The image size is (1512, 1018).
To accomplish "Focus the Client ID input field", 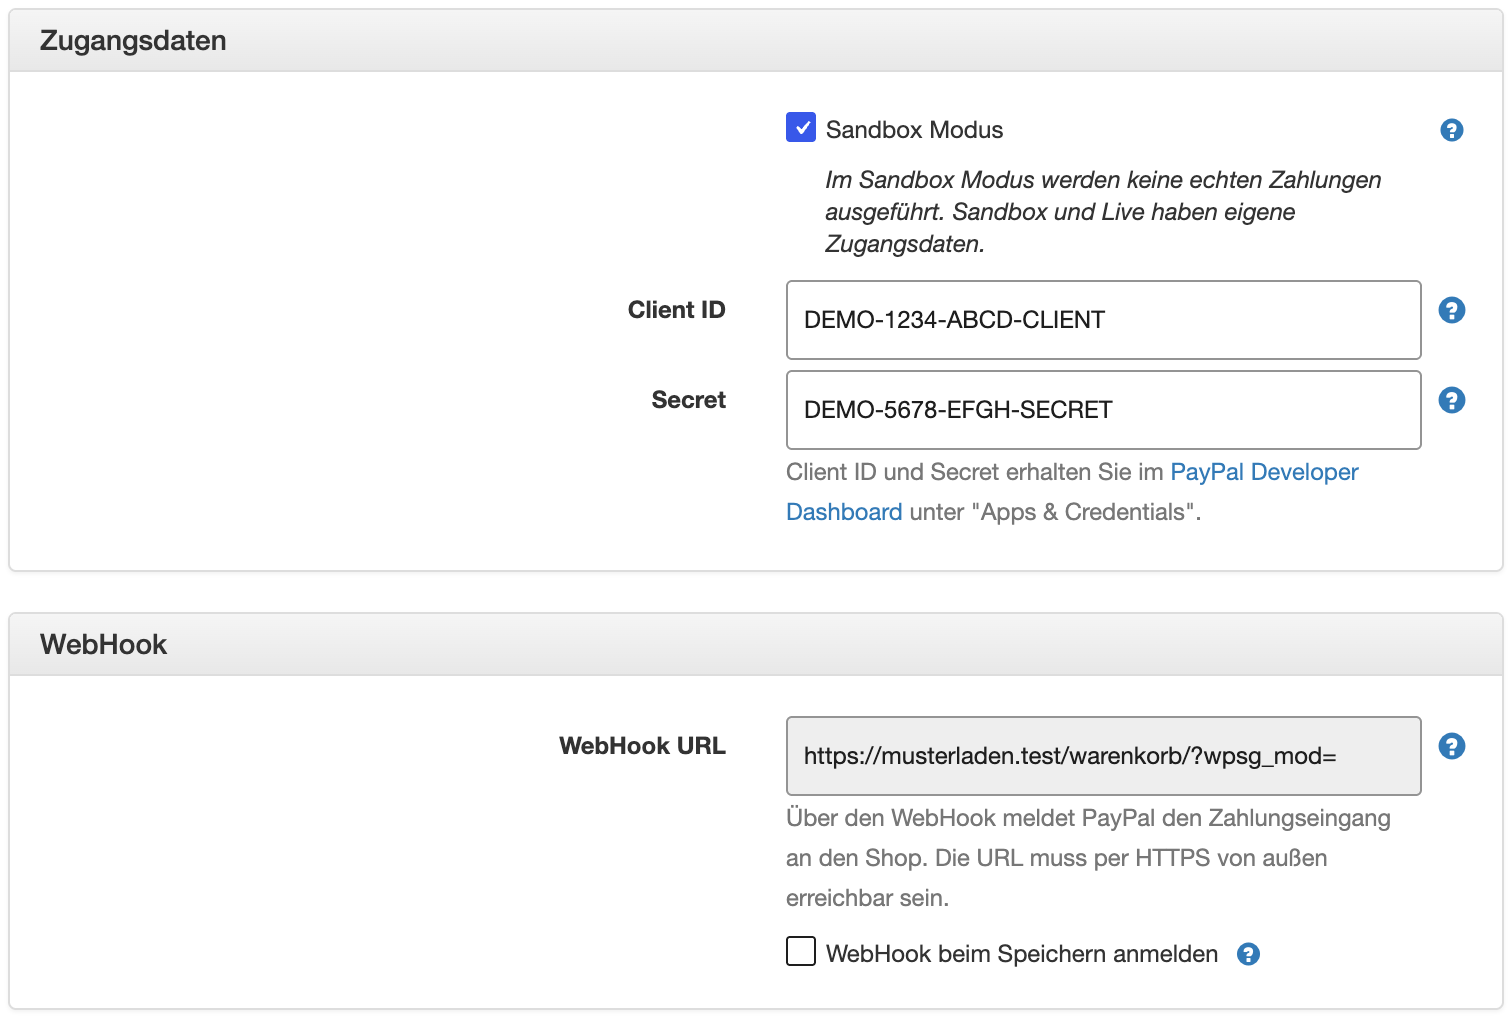I will pyautogui.click(x=1104, y=320).
